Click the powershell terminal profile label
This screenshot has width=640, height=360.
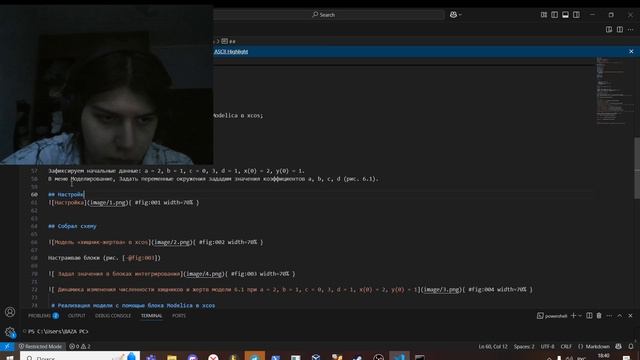[552, 316]
